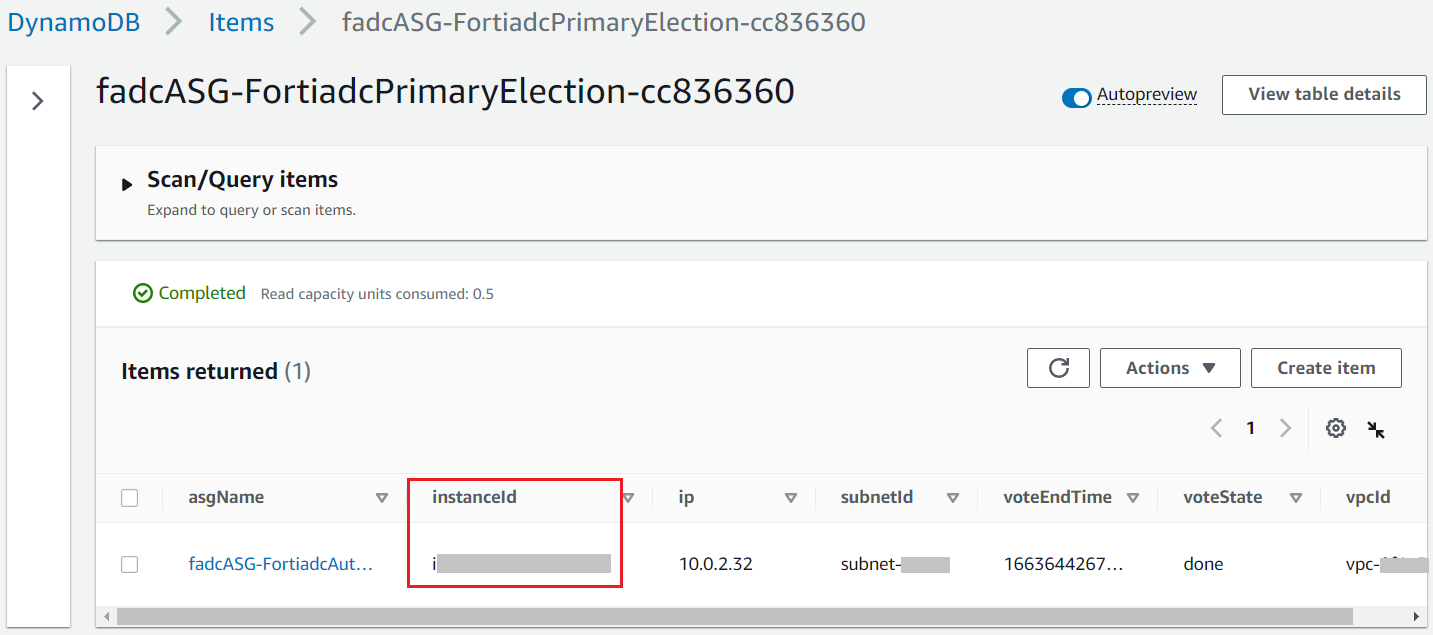Select all items with the header checkbox
The width and height of the screenshot is (1433, 635).
tap(129, 497)
